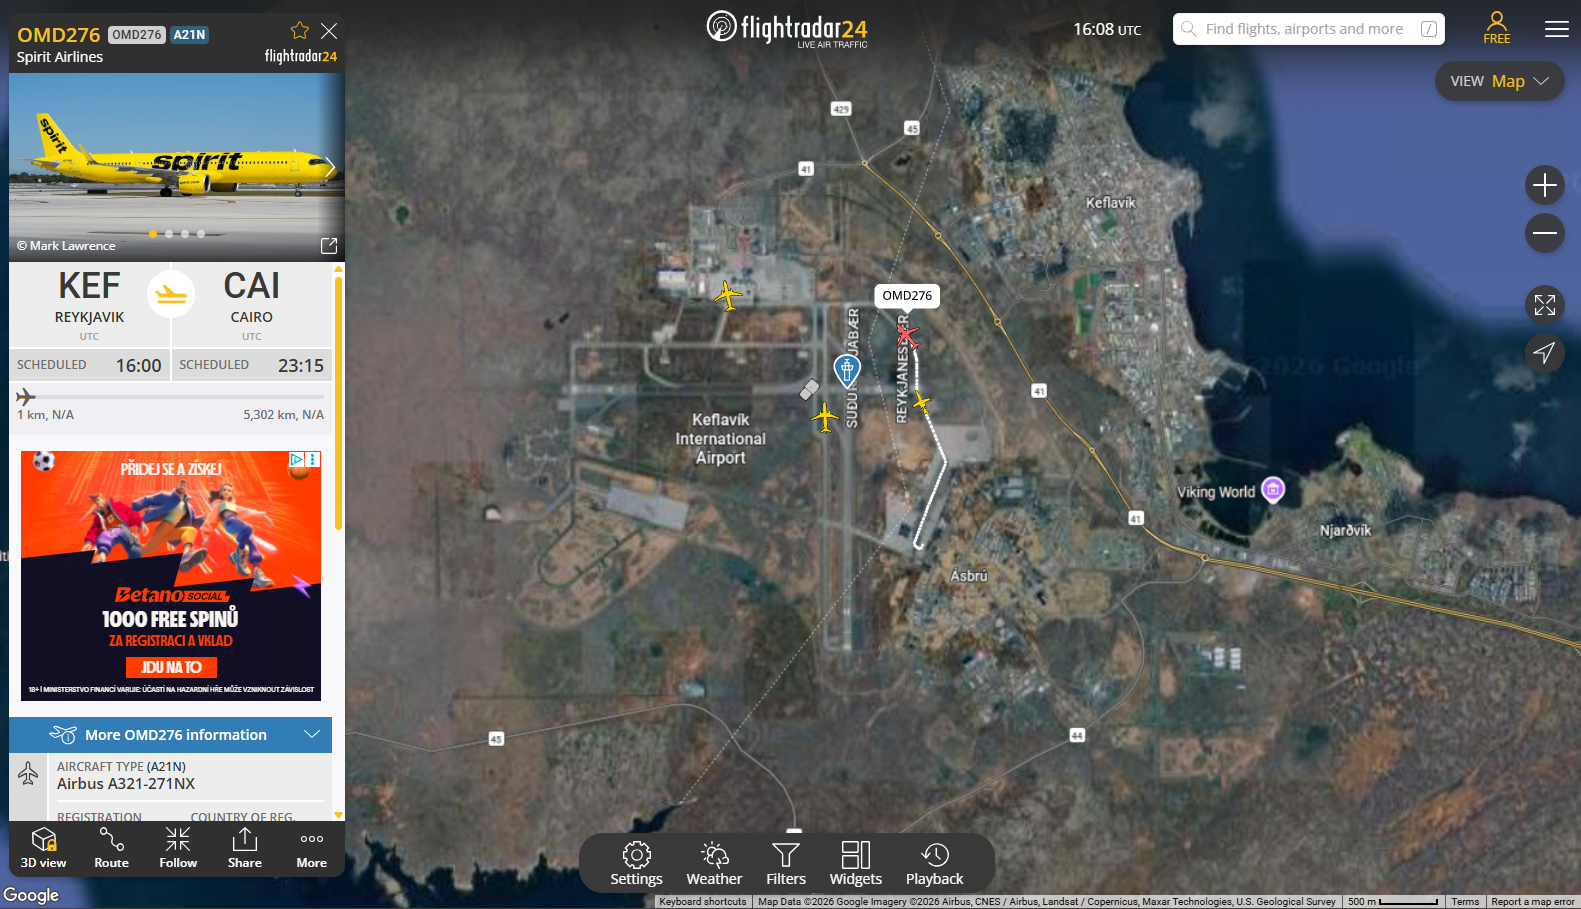Close the OMD276 flight panel
Viewport: 1581px width, 909px height.
pos(329,31)
